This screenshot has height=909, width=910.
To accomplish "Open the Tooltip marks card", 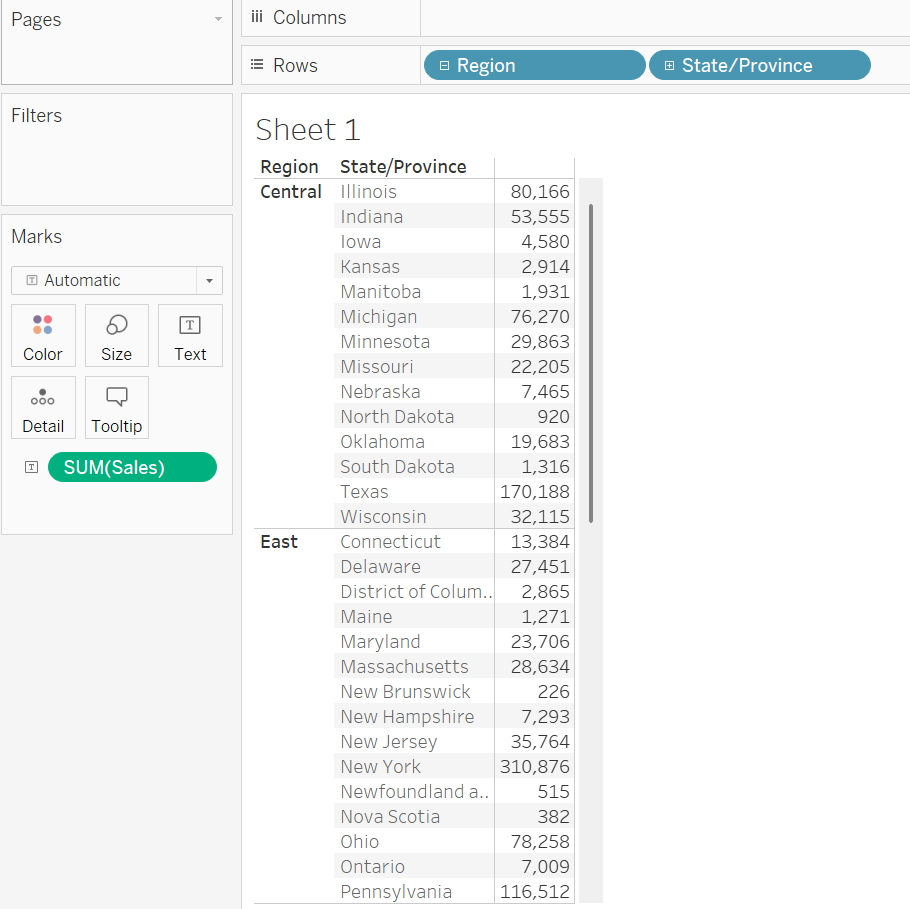I will click(117, 407).
